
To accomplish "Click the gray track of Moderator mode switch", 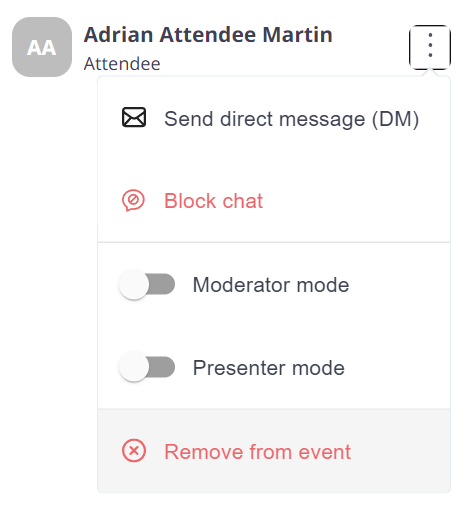I will click(162, 284).
